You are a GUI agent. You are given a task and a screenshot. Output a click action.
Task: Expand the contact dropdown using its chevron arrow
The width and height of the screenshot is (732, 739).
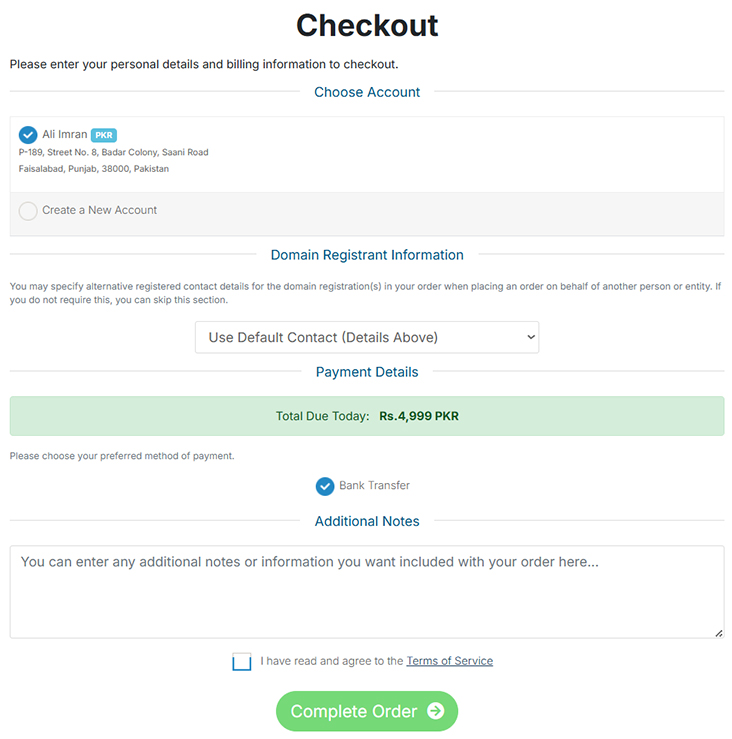pos(530,337)
